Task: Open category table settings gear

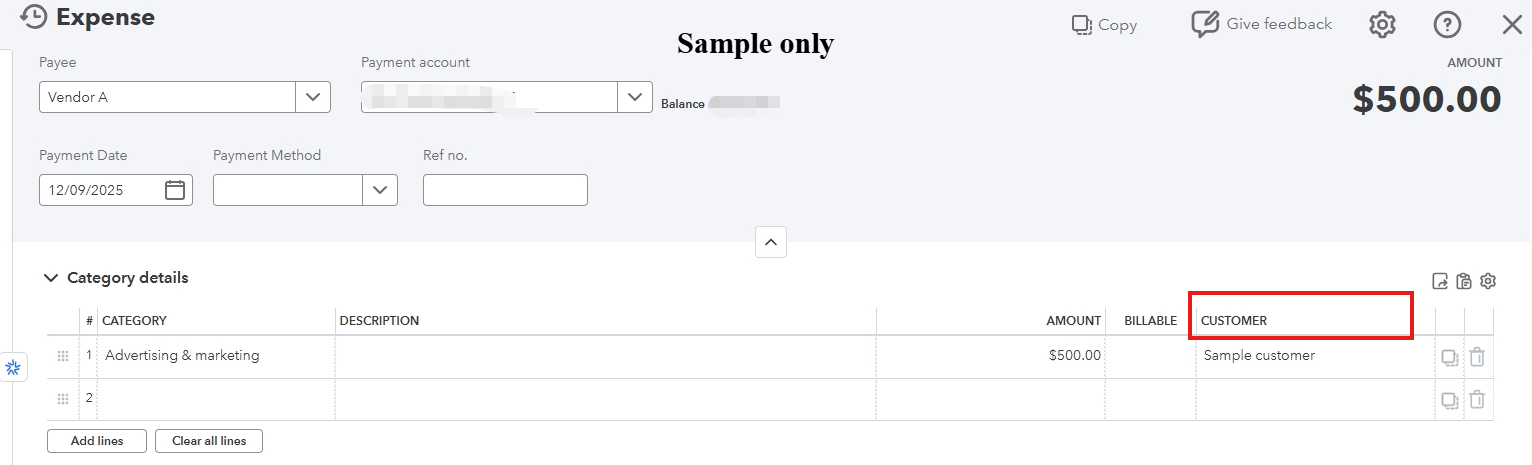Action: coord(1488,281)
